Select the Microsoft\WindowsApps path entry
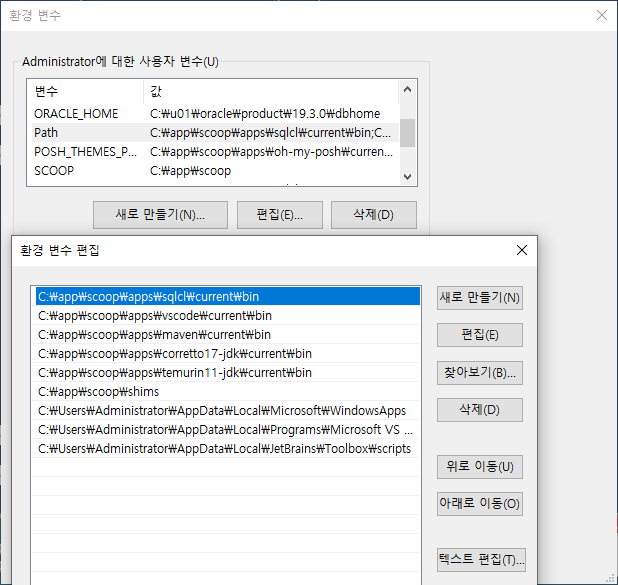The width and height of the screenshot is (618, 585). [227, 411]
